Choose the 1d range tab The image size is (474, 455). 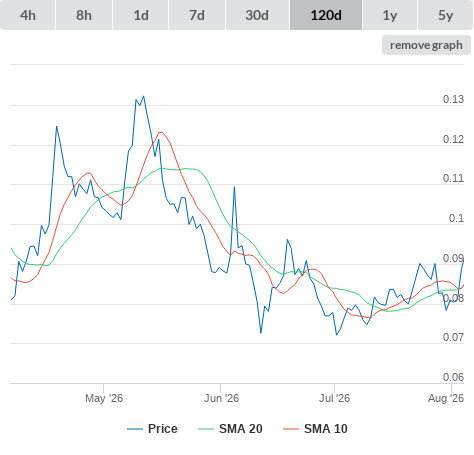pos(141,15)
